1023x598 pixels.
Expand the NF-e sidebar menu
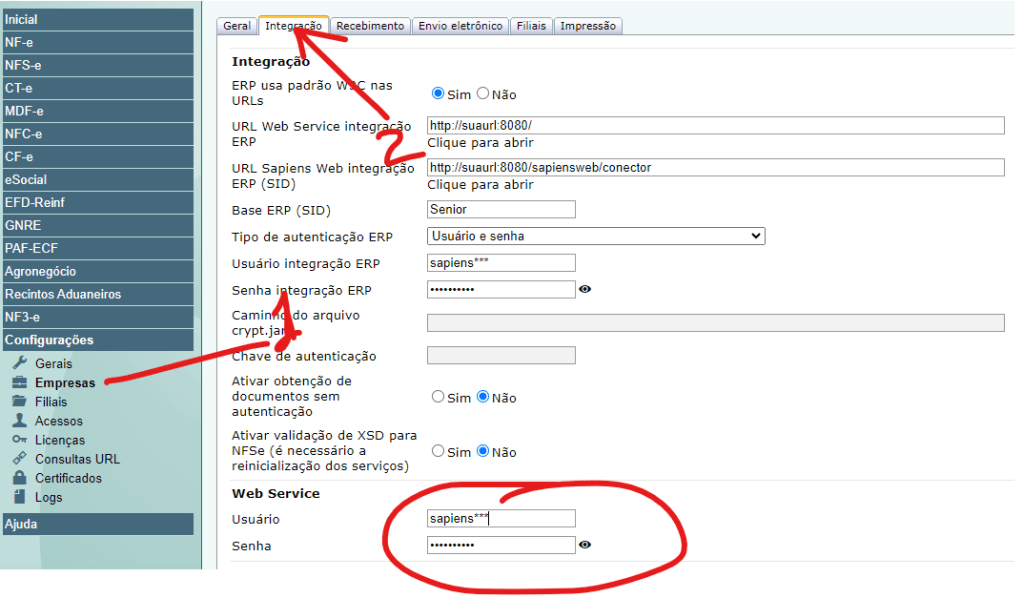pyautogui.click(x=97, y=42)
